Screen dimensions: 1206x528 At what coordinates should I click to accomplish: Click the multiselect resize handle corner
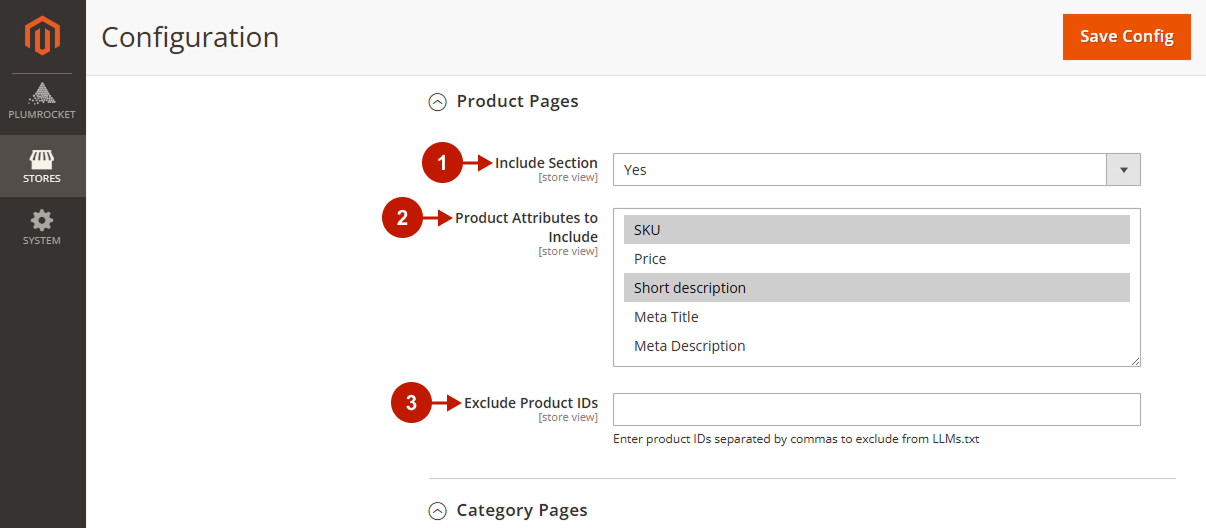pos(1135,361)
